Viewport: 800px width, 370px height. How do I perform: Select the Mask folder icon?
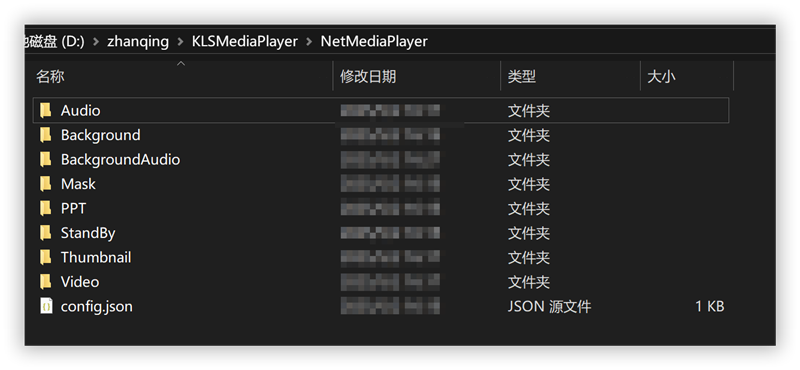coord(46,184)
